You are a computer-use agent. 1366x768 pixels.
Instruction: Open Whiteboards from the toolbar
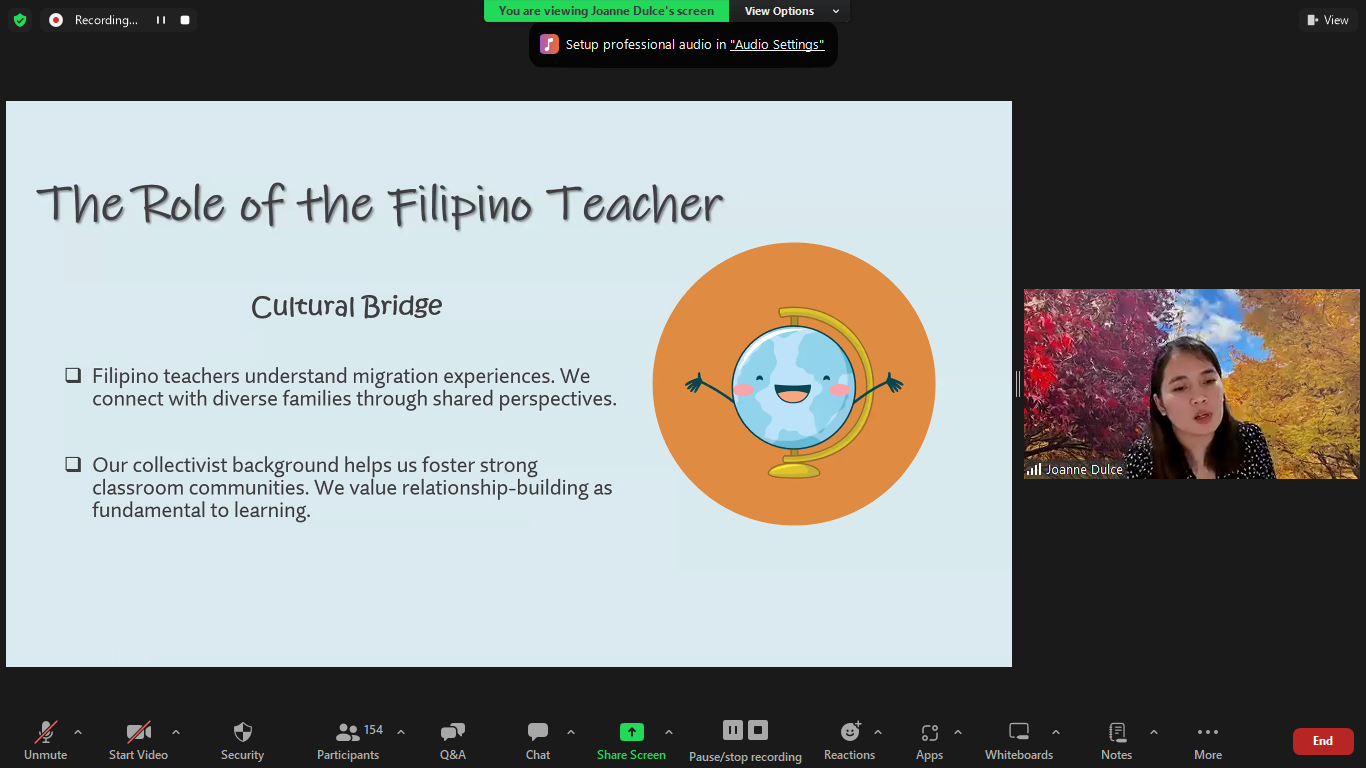click(x=1018, y=733)
